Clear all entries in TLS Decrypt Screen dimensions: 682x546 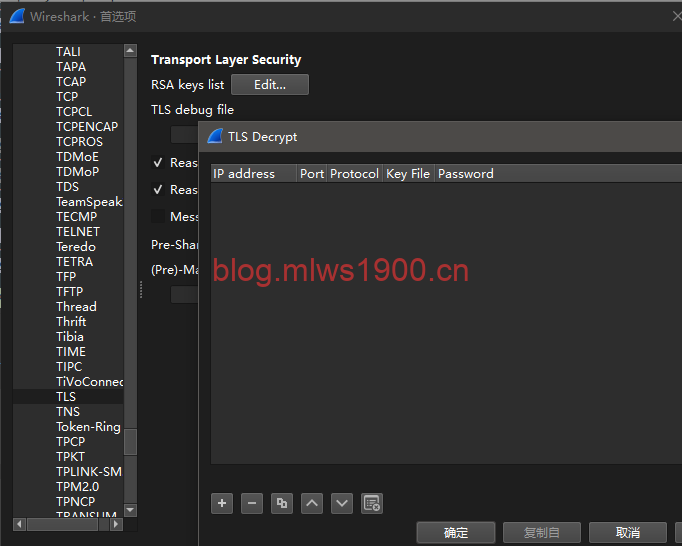coord(372,503)
